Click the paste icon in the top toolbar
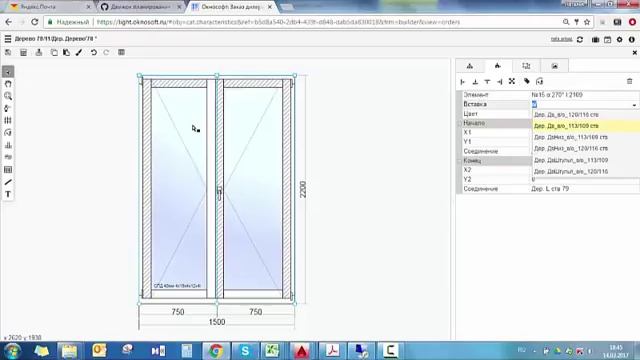The image size is (640, 360). click(66, 53)
